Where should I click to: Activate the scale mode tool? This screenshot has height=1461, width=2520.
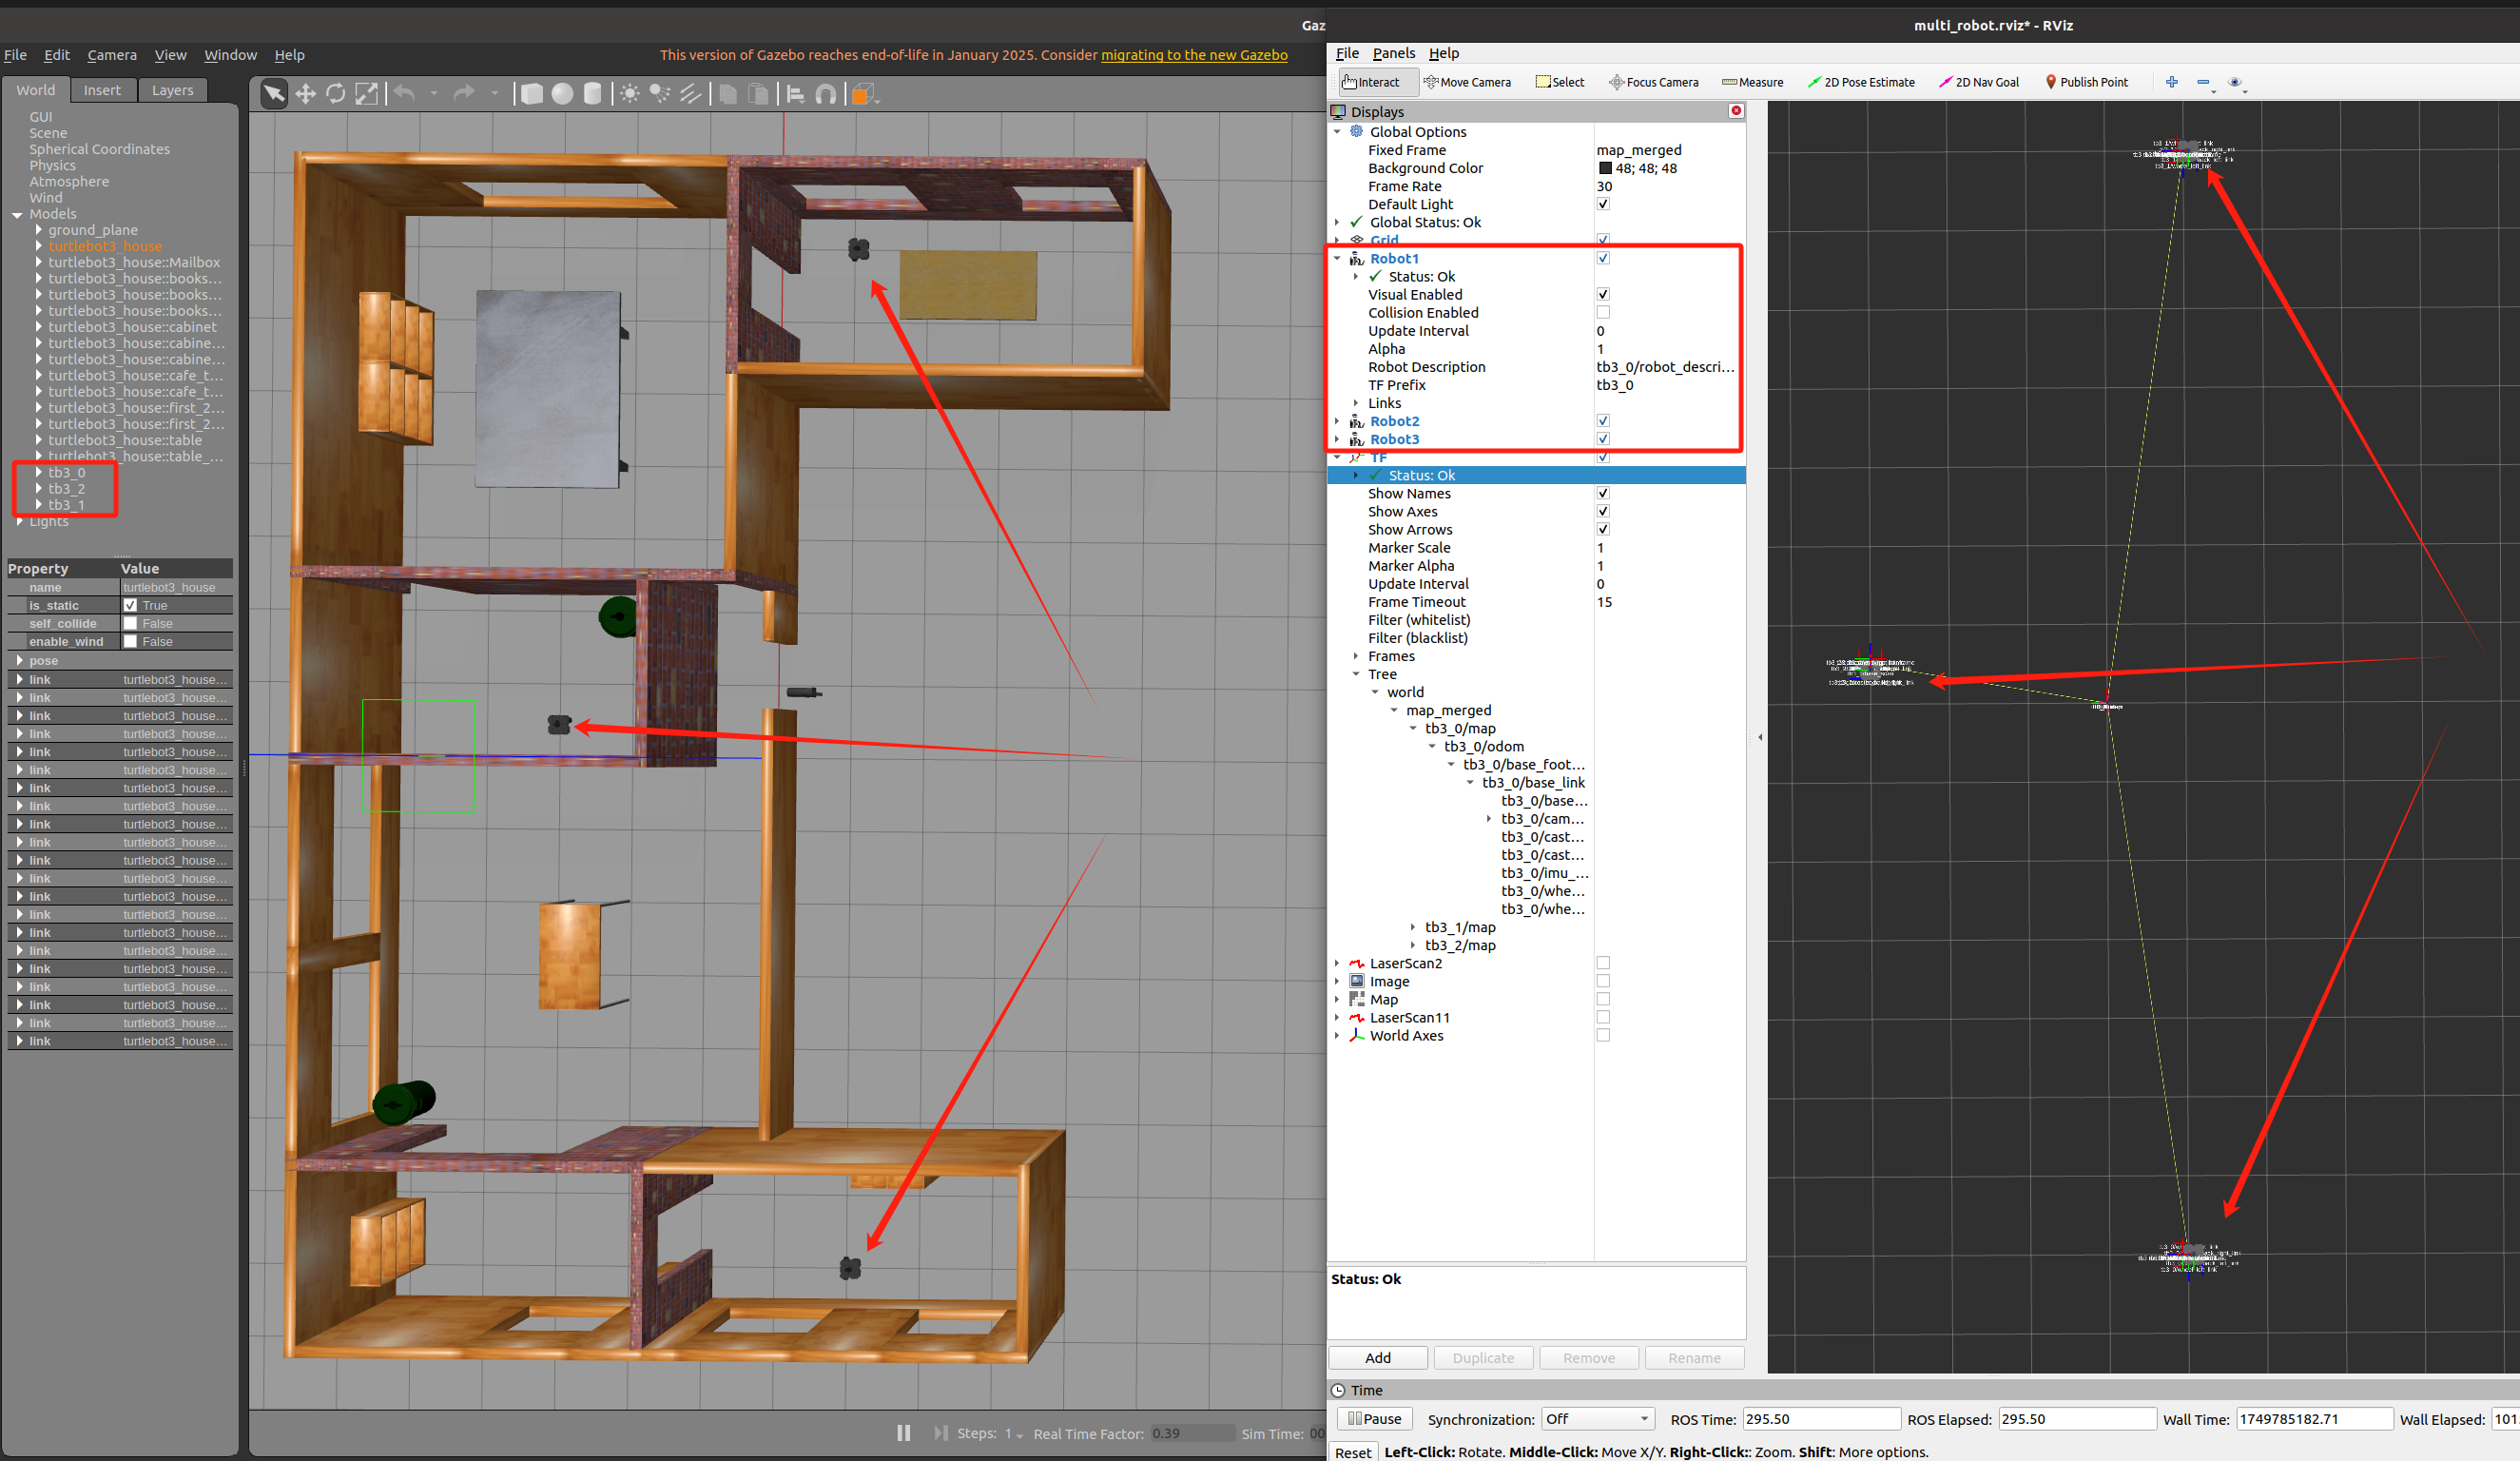pyautogui.click(x=367, y=94)
